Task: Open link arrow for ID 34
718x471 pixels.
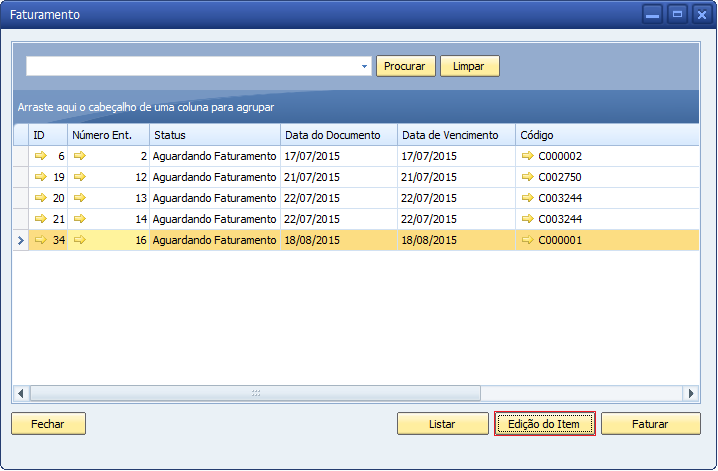Action: [41, 240]
